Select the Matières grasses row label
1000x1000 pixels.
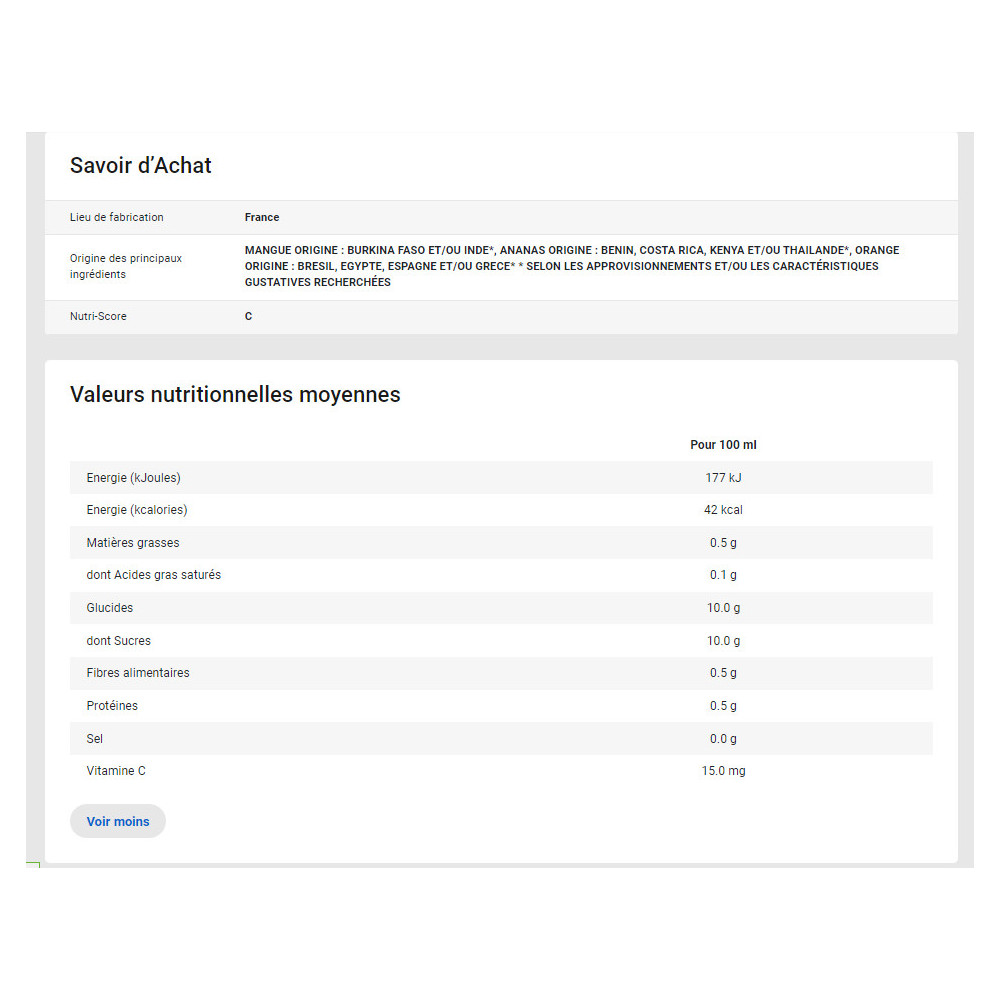pos(133,543)
